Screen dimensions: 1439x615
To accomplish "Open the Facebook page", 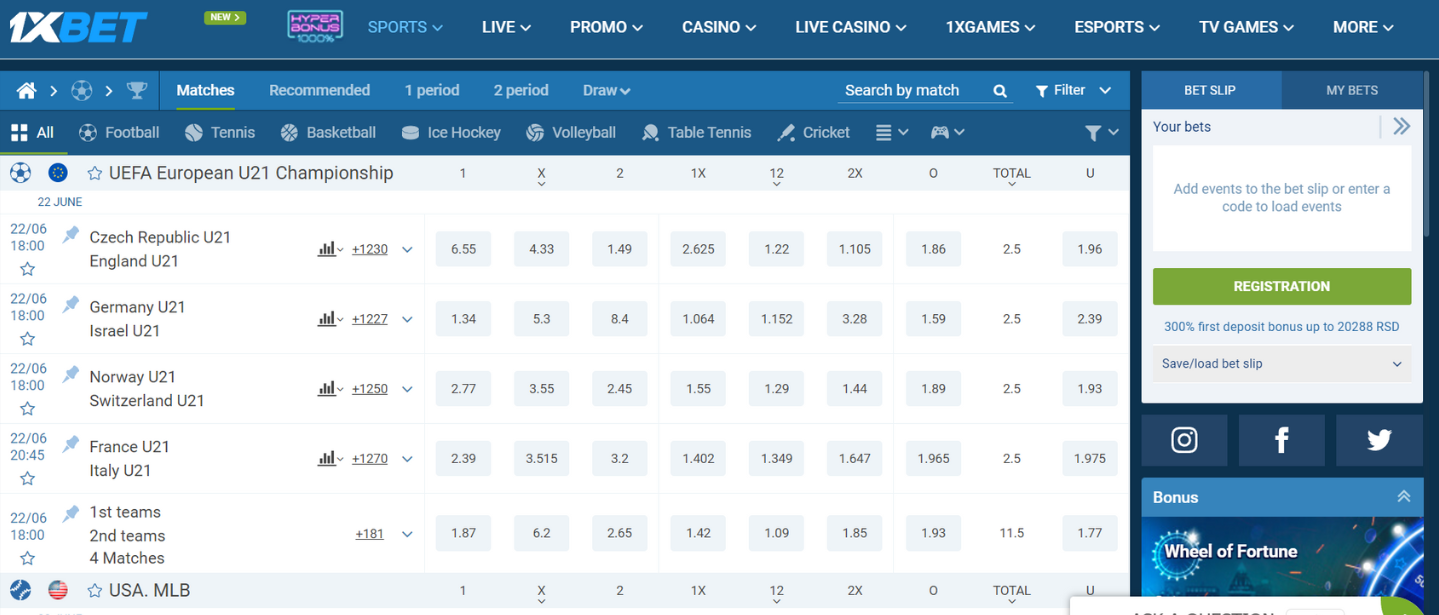I will 1281,440.
